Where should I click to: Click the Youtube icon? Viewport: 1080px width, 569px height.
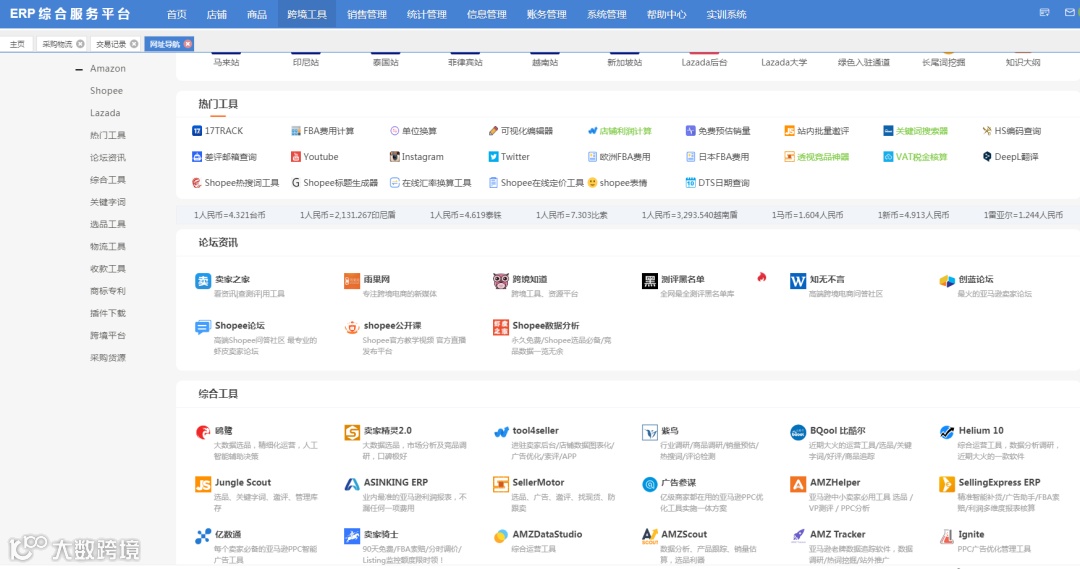pyautogui.click(x=295, y=157)
